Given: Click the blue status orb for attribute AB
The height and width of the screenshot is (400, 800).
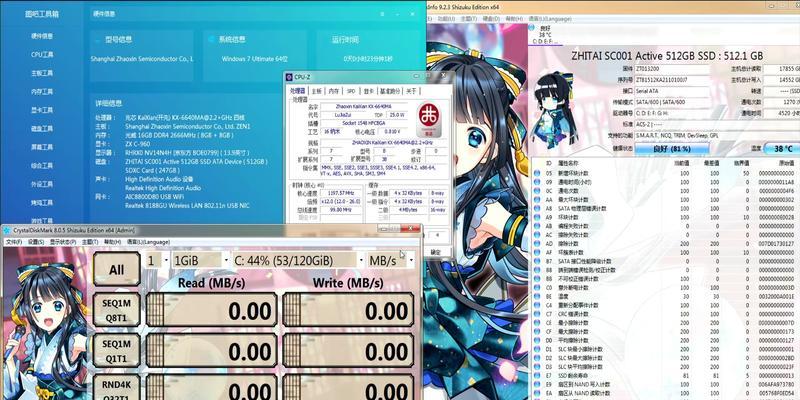Looking at the screenshot, I should click(x=537, y=226).
